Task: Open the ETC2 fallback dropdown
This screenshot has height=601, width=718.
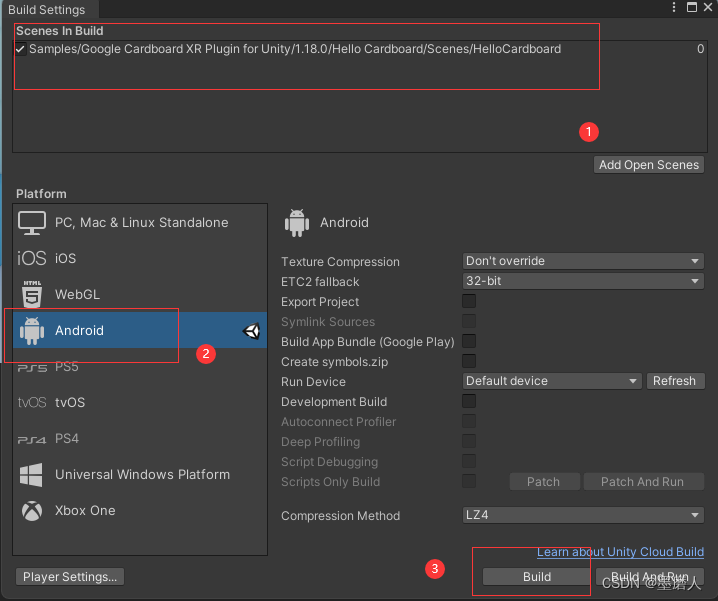Action: click(x=583, y=281)
